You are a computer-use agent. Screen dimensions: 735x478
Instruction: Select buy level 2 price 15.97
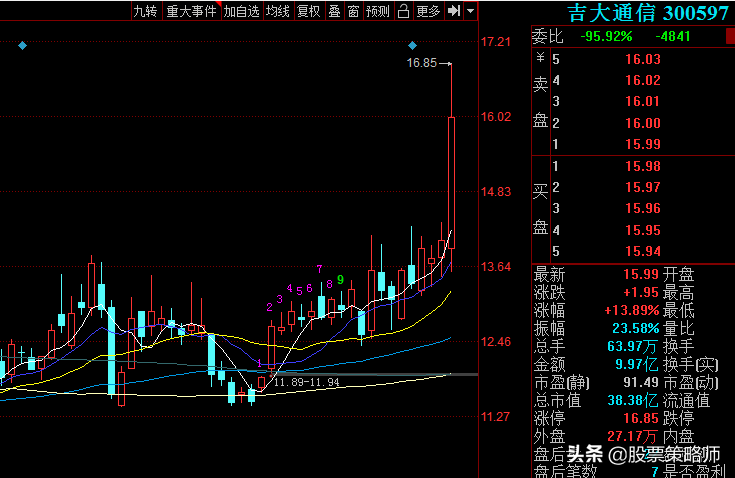tap(643, 187)
